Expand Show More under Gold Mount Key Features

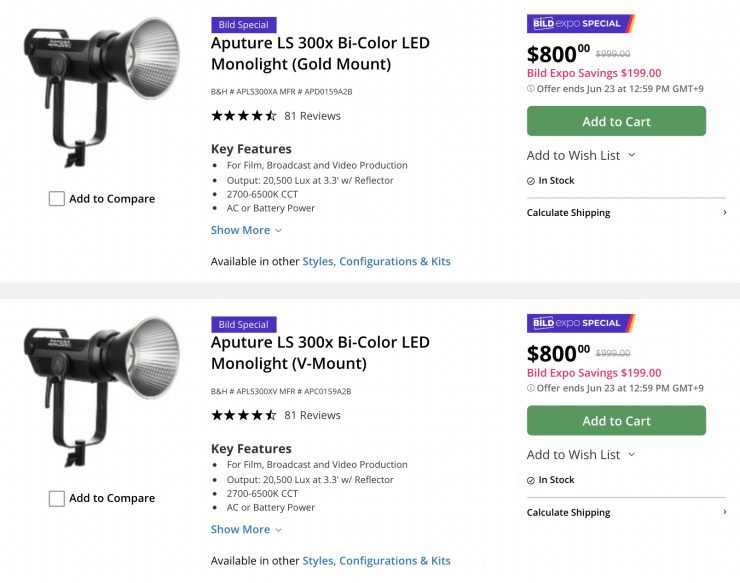[246, 230]
